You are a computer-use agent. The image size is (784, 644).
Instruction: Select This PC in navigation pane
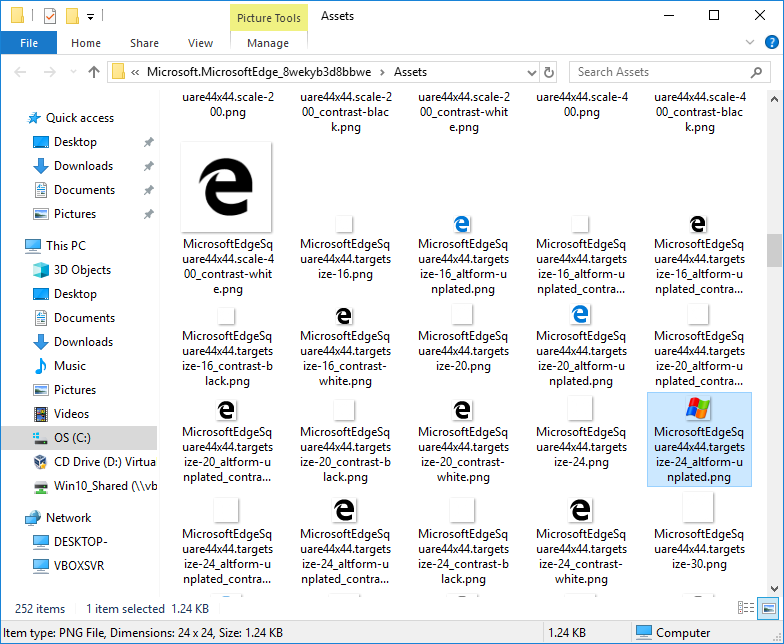66,246
